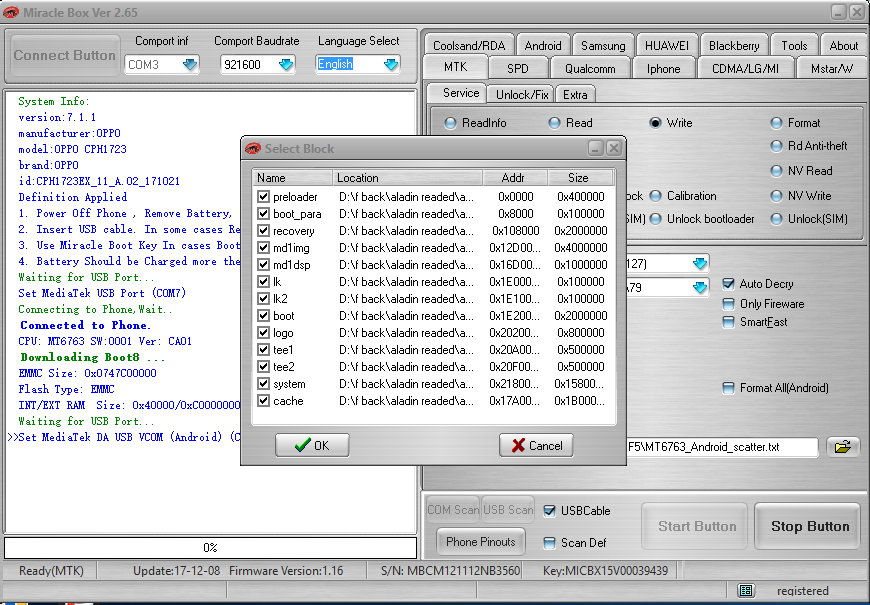Toggle the md1dsp block checkbox

[x=264, y=265]
